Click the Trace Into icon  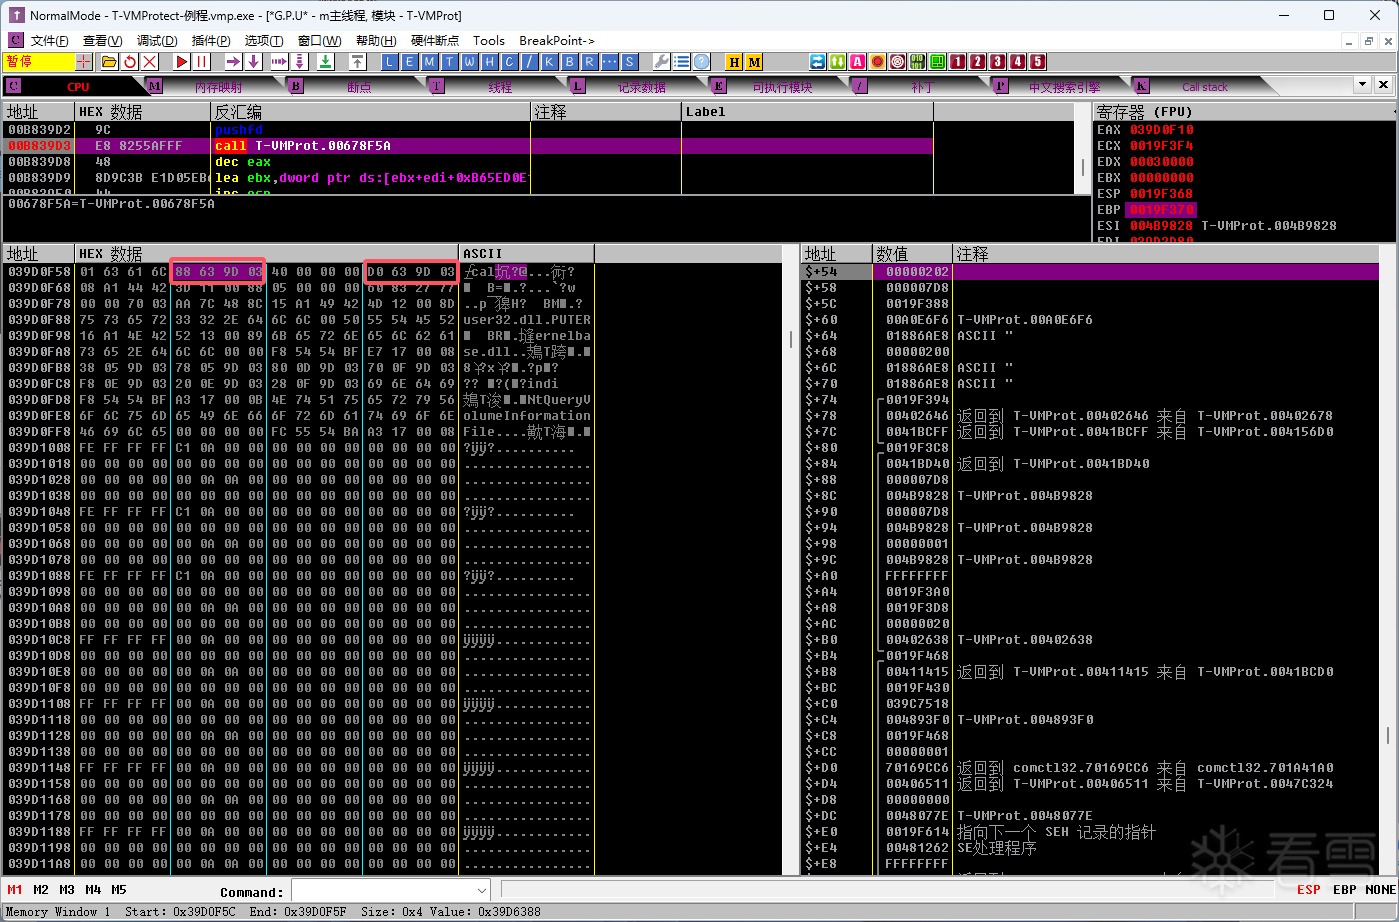tap(279, 62)
